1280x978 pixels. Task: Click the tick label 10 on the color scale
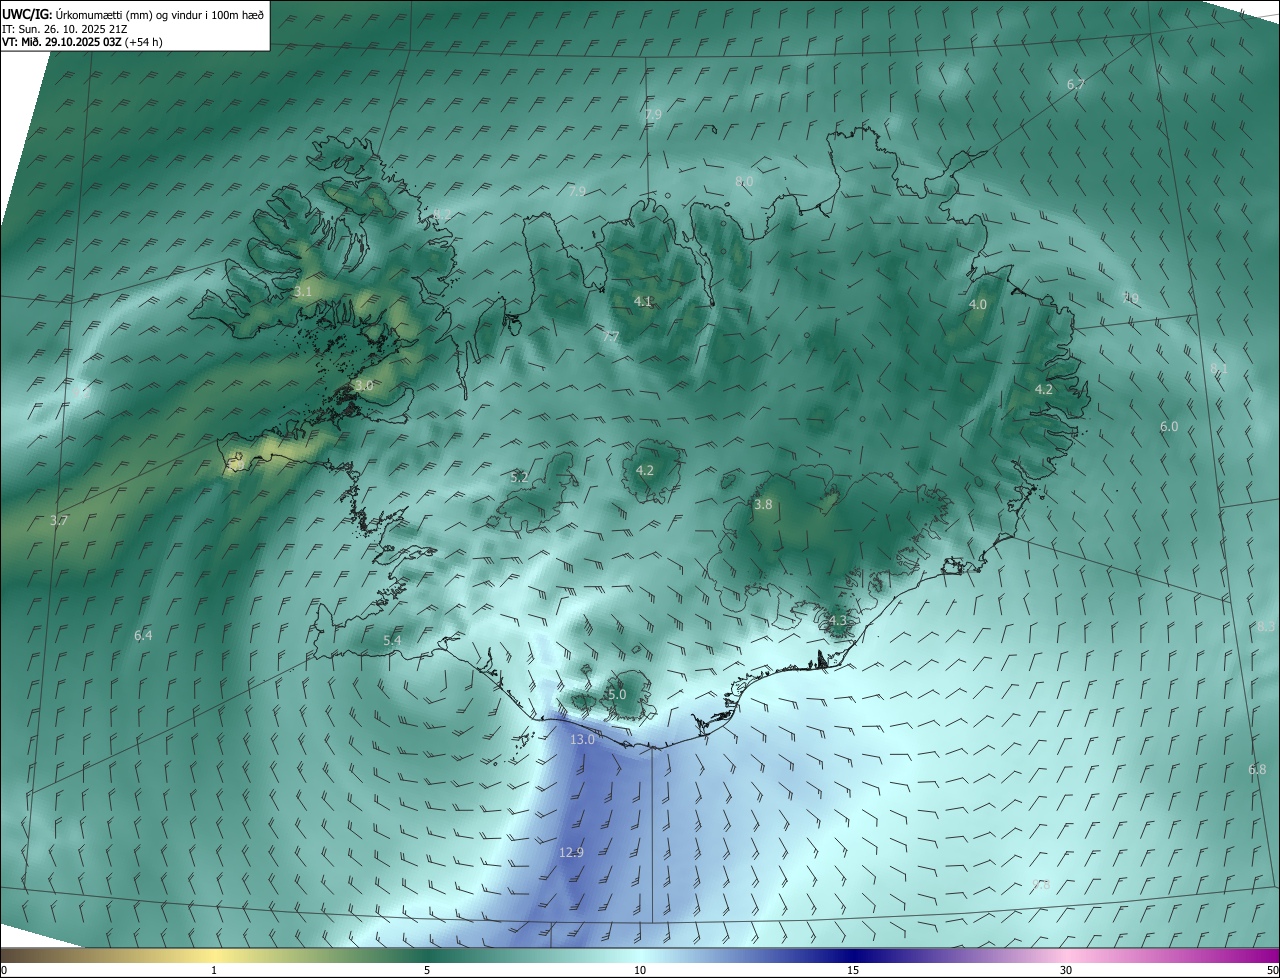pyautogui.click(x=640, y=970)
